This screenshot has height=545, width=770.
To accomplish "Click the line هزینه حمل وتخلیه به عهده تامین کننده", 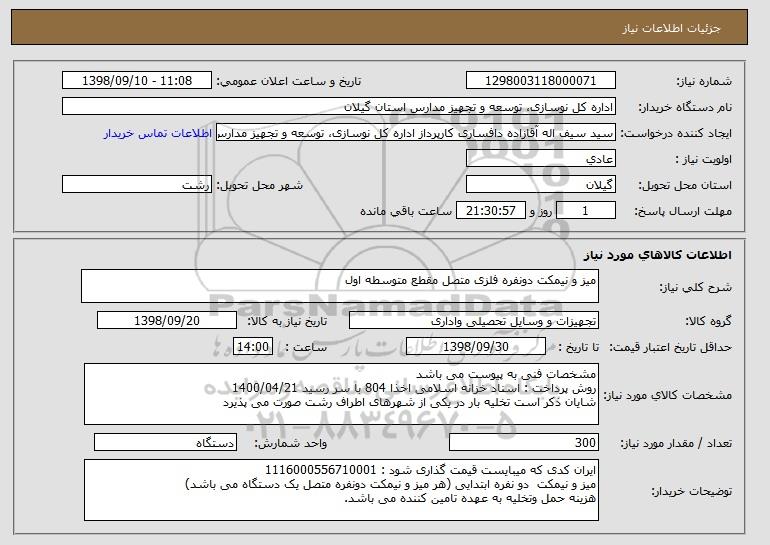I will point(470,498).
